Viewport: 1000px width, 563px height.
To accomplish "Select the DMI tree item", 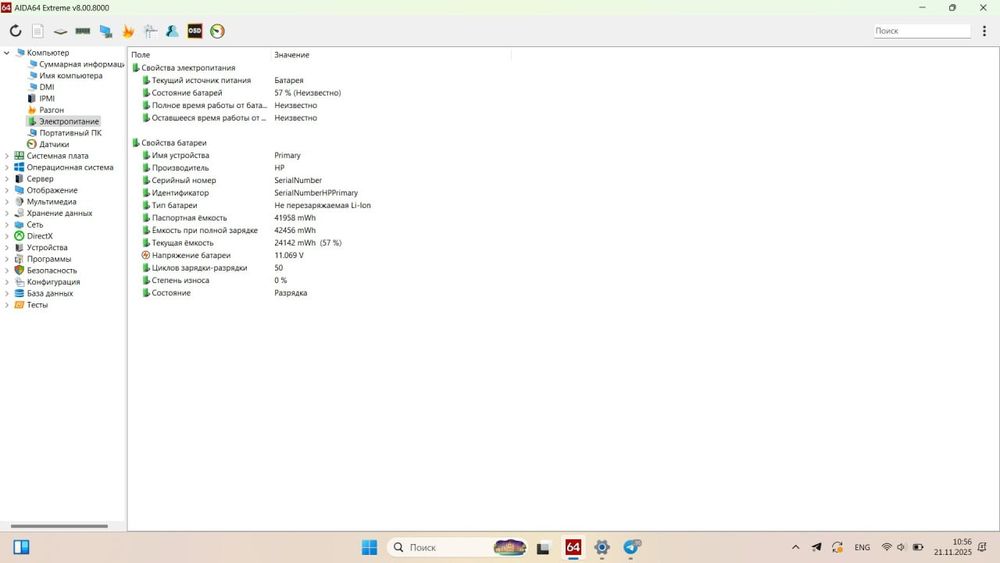I will (x=47, y=87).
